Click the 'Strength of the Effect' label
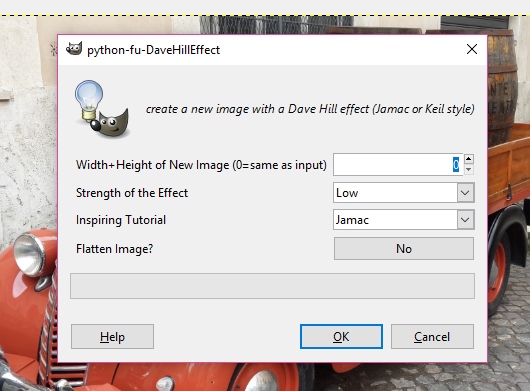This screenshot has width=530, height=391. click(132, 193)
